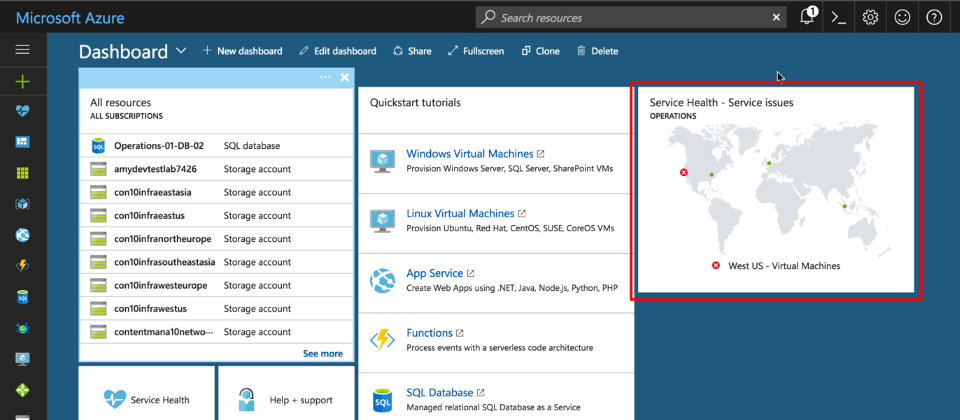960x420 pixels.
Task: Open Cosmos DB planet icon in sidebar
Action: [x=23, y=328]
